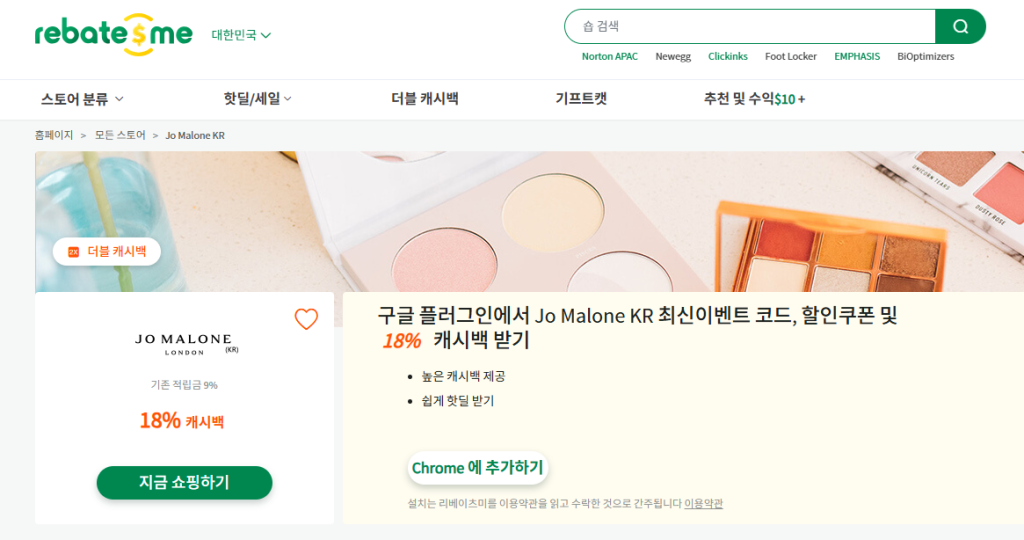This screenshot has width=1024, height=540.
Task: Click the 2X double cashback badge
Action: [107, 252]
